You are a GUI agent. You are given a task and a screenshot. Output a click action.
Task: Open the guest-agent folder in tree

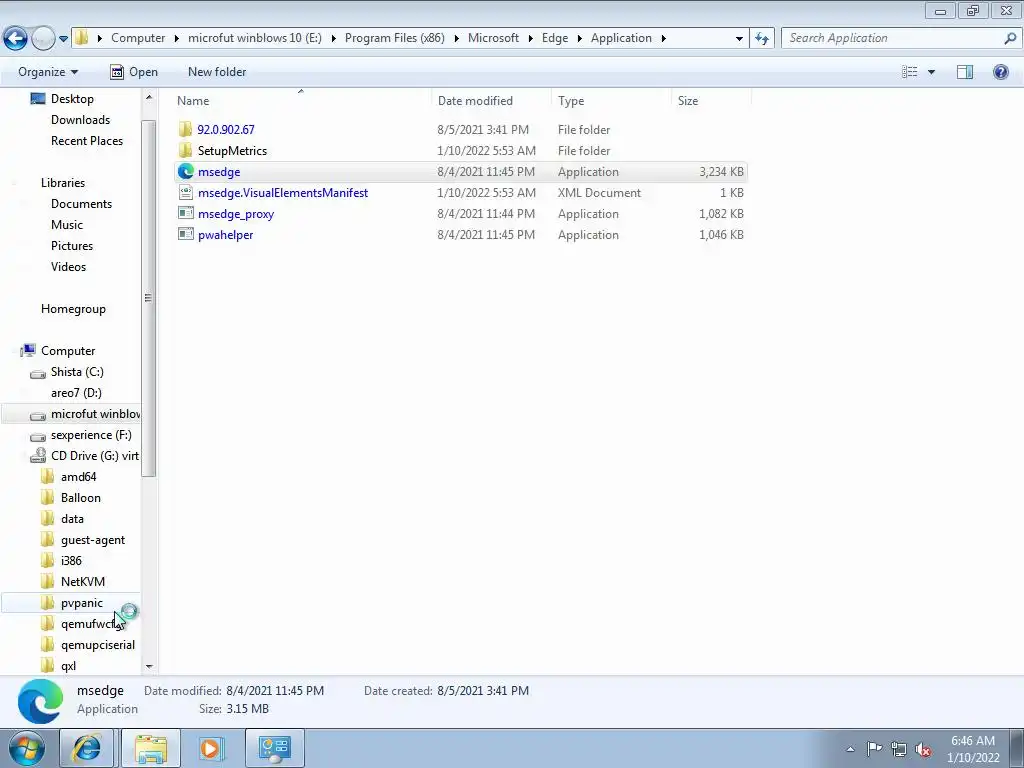pos(93,540)
